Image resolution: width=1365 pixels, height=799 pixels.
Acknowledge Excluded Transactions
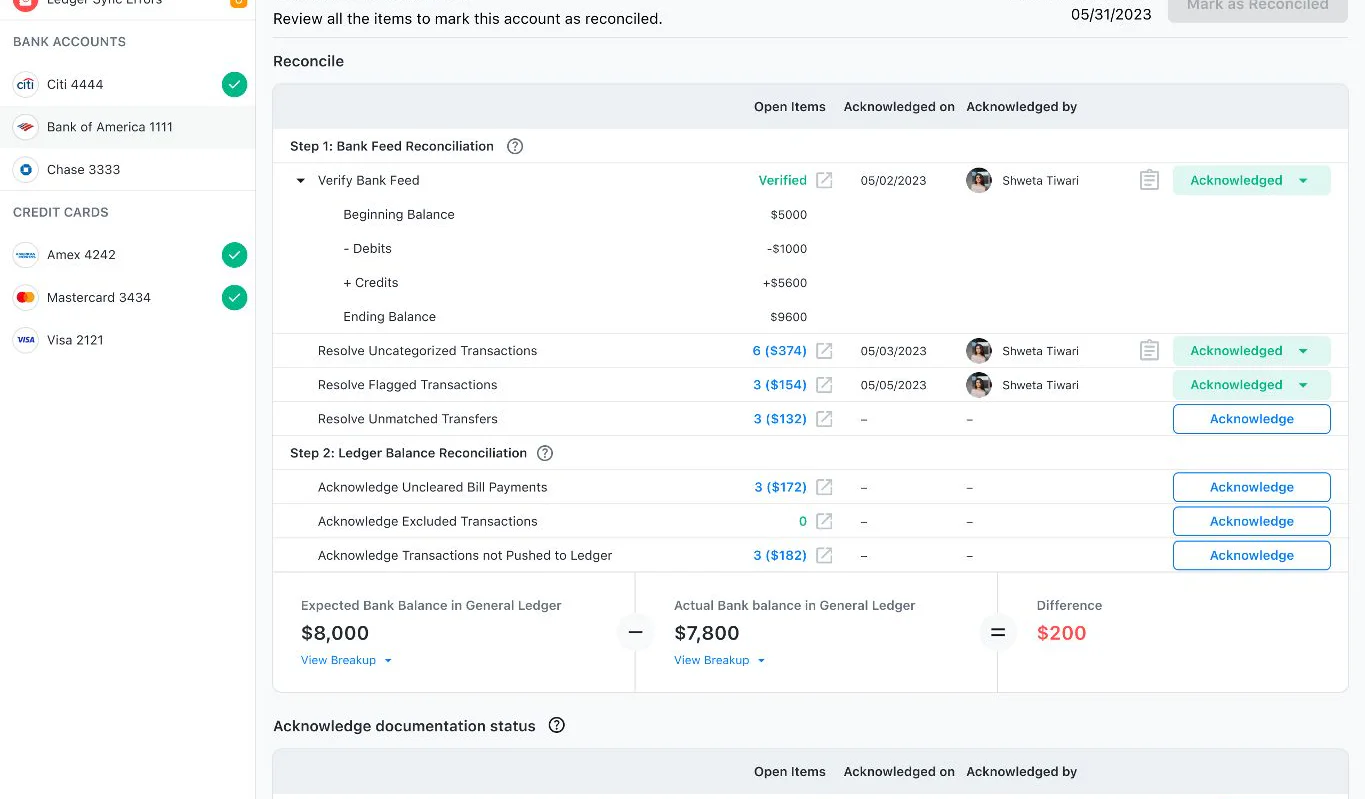[x=1251, y=521]
